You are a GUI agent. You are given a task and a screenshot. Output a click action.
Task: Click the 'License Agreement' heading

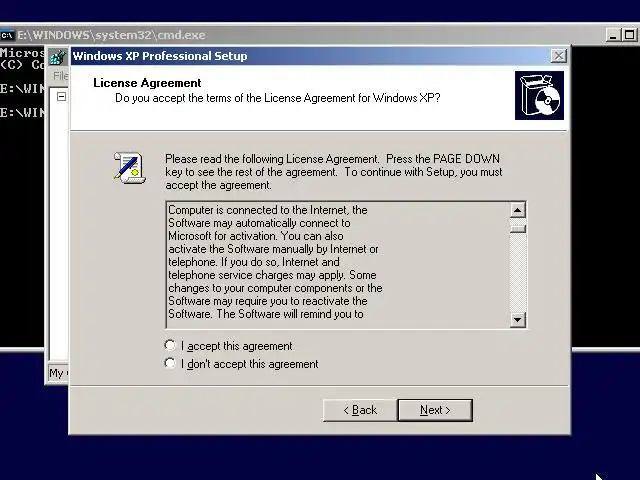click(147, 83)
